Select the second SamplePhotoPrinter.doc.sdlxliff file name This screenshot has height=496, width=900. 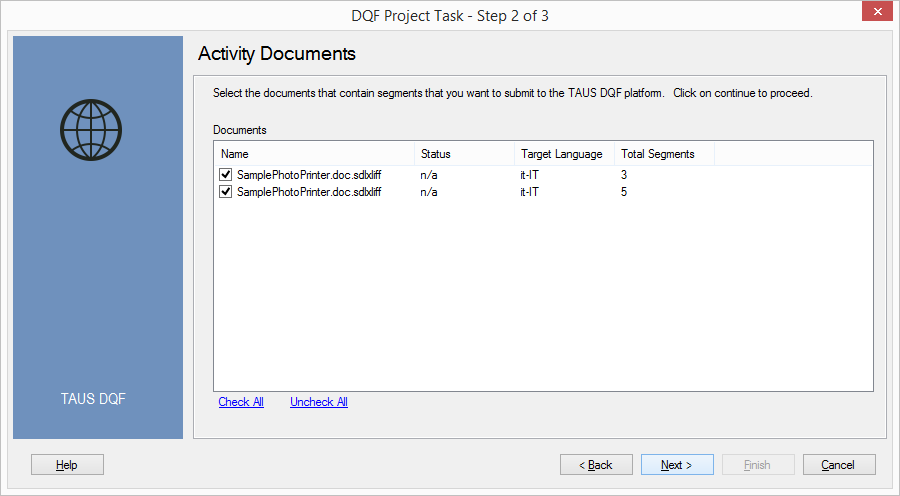coord(309,192)
